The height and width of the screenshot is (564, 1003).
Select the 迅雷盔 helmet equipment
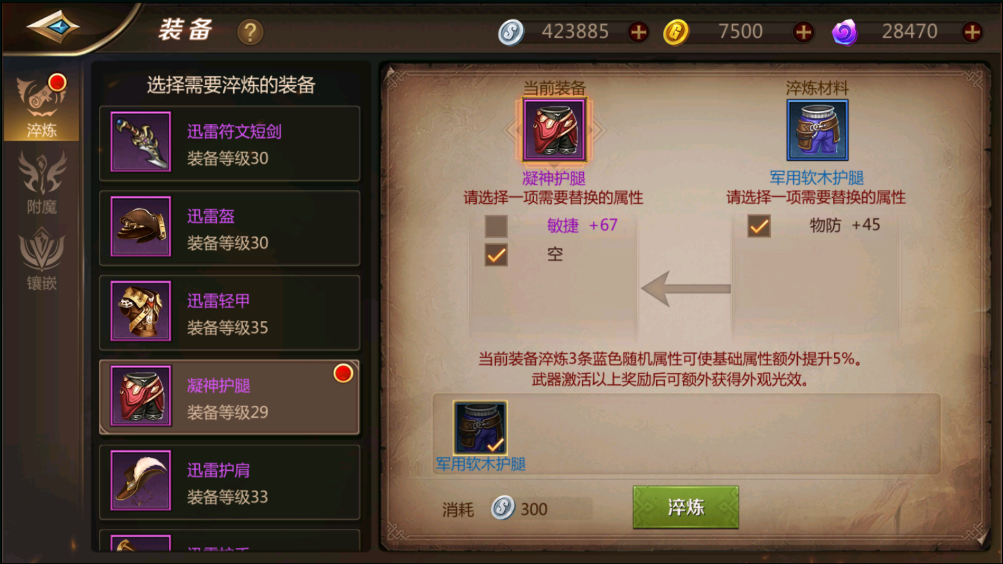[x=230, y=228]
